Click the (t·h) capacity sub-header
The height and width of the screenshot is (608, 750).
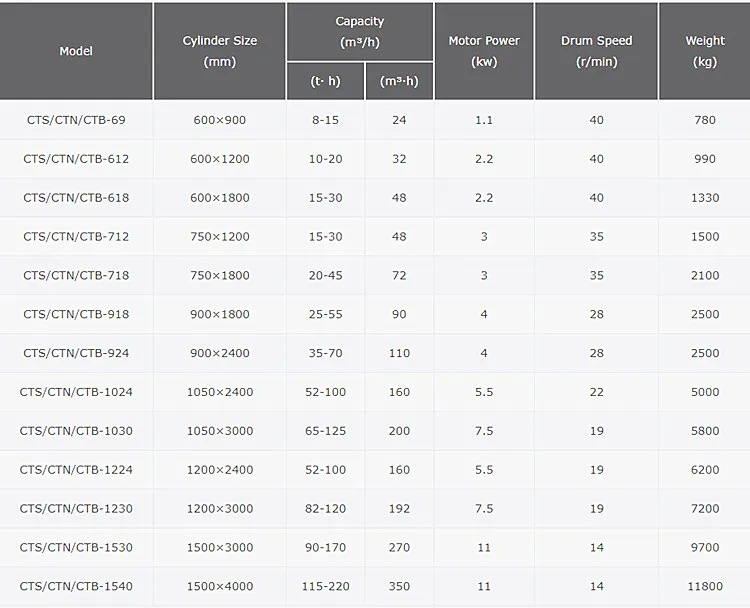[326, 82]
